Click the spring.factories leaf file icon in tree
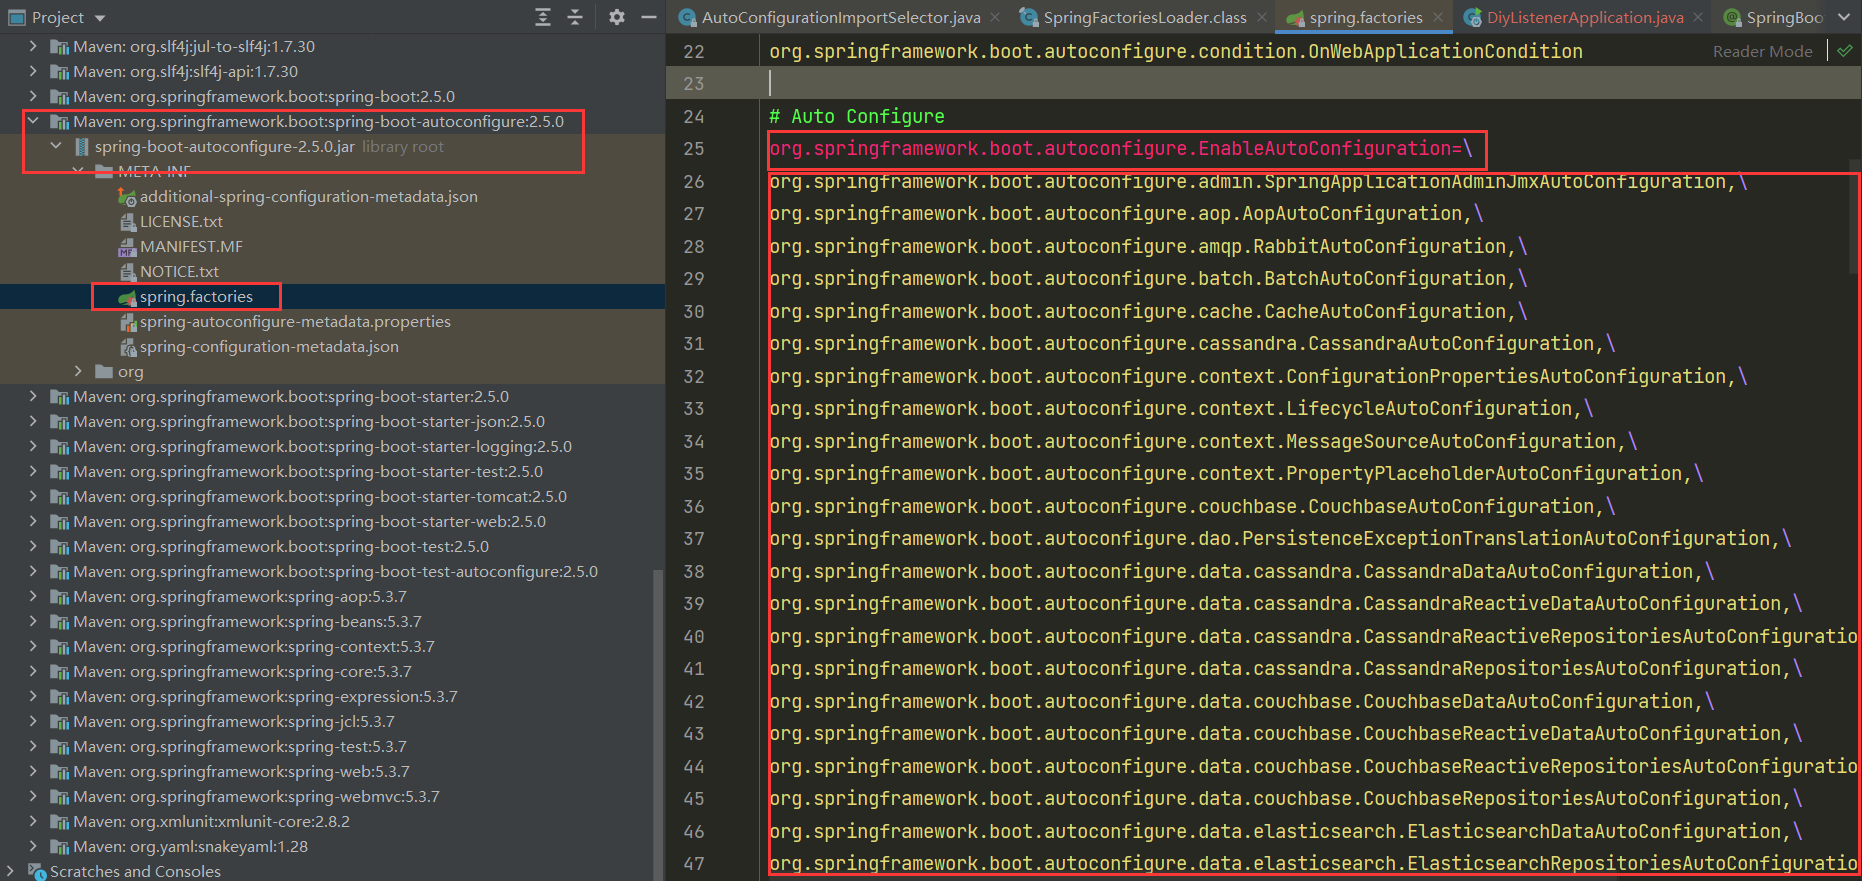The image size is (1862, 881). (x=127, y=297)
